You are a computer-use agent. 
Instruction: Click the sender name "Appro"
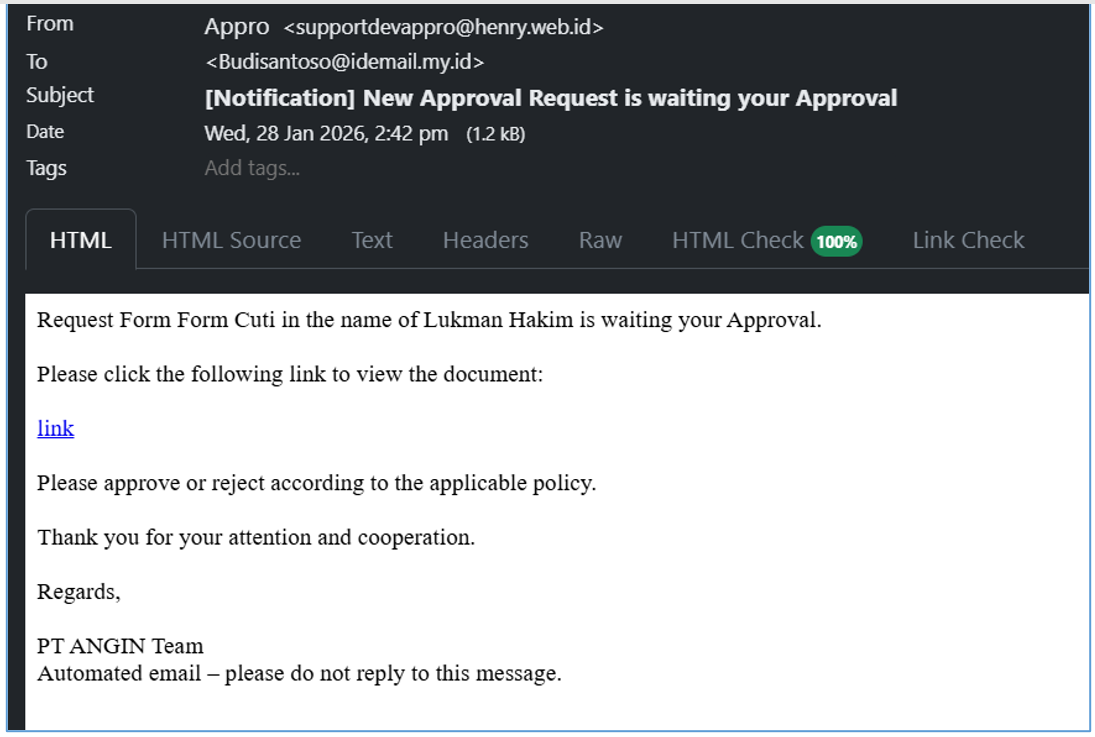click(236, 27)
